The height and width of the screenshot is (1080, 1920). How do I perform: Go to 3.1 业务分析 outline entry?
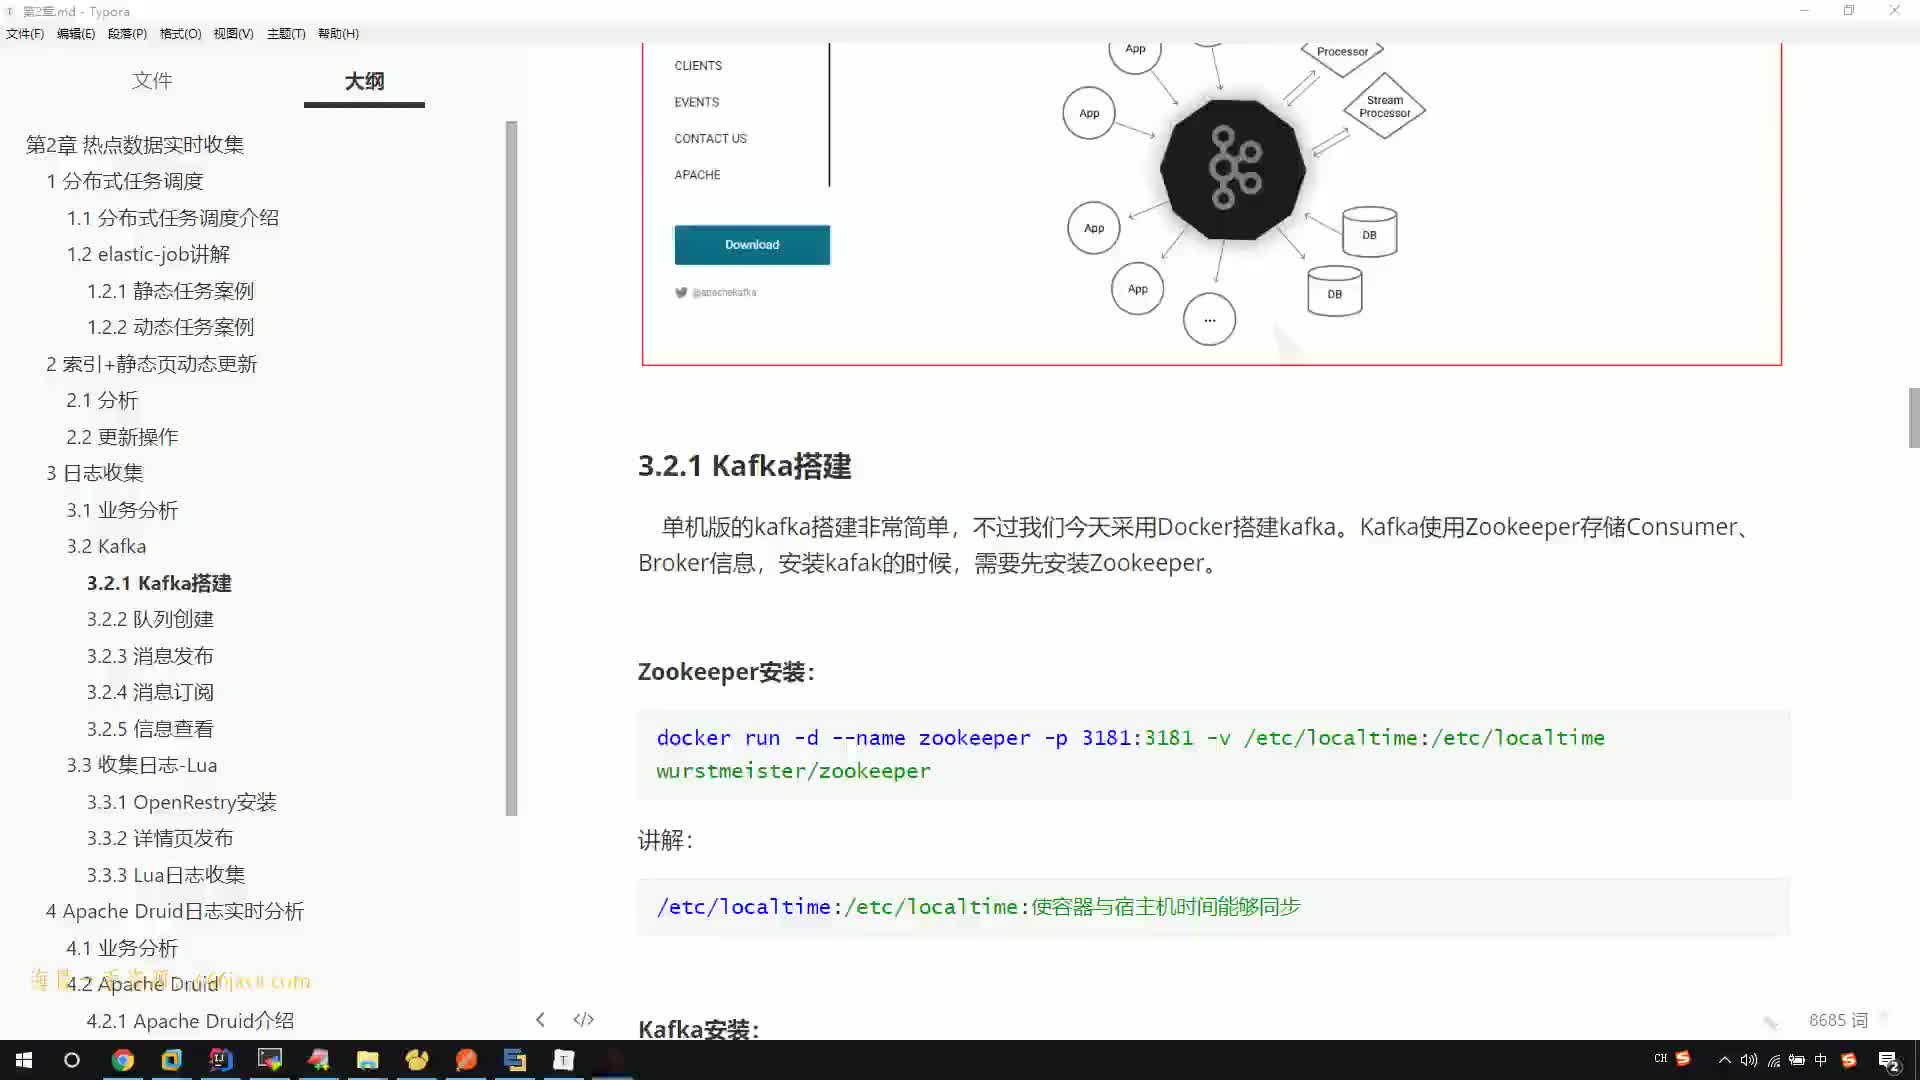122,510
